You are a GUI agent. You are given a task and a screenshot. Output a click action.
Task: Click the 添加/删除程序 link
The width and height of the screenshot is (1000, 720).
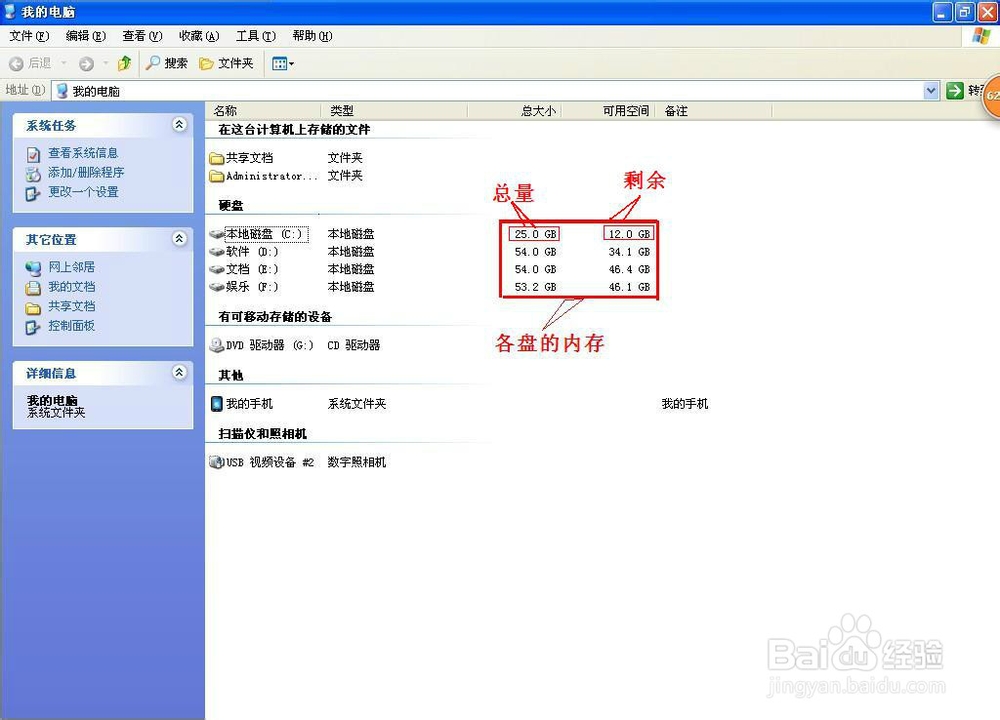pos(86,173)
